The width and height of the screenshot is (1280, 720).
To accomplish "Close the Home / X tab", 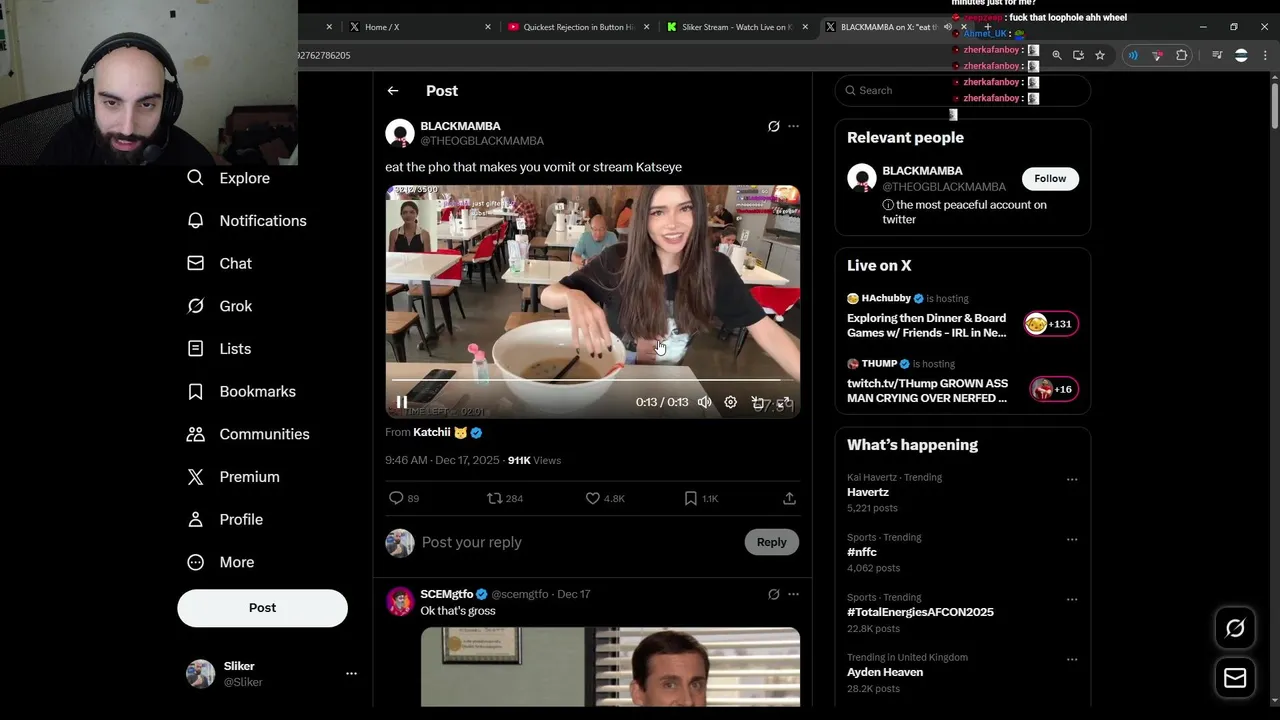I will coord(488,27).
